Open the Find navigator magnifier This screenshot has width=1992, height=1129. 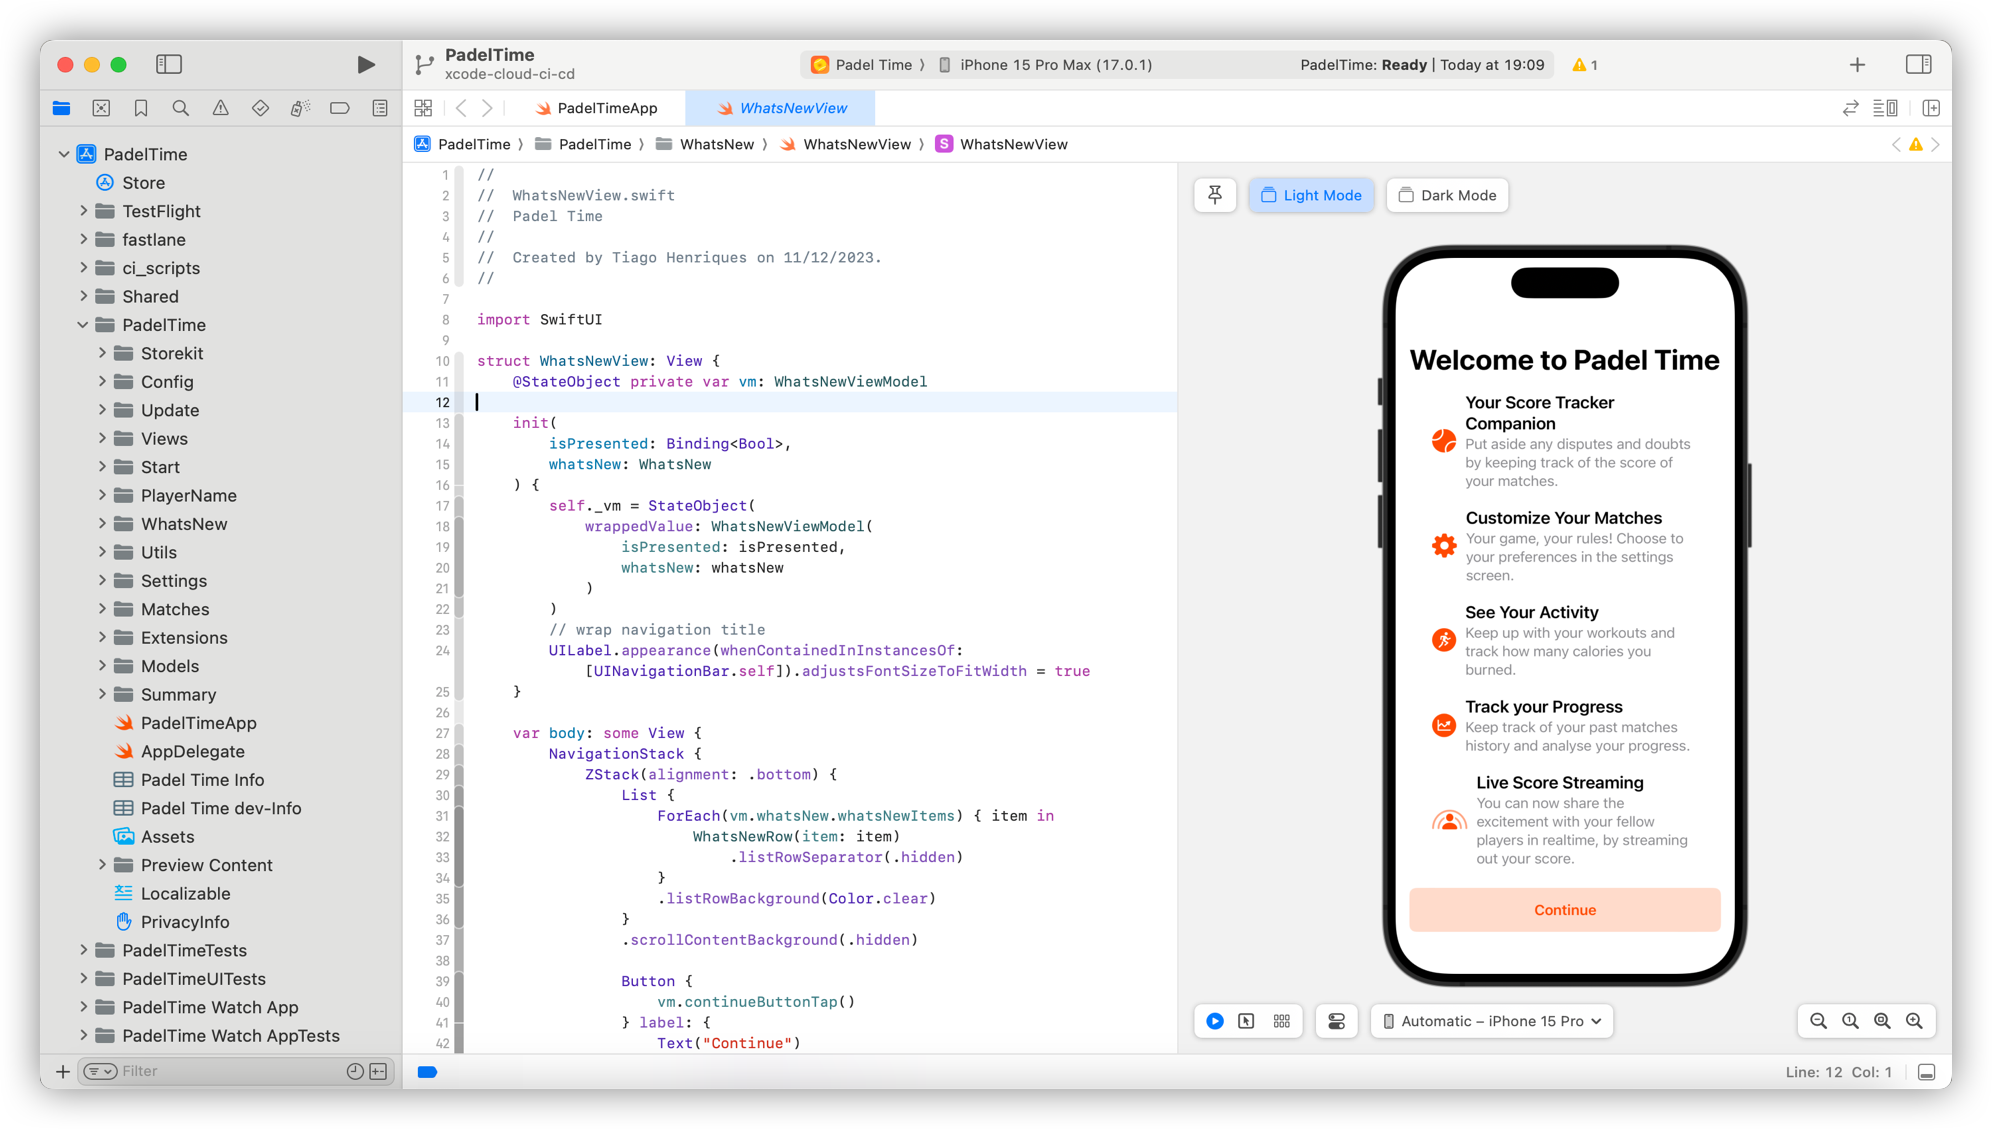click(181, 108)
